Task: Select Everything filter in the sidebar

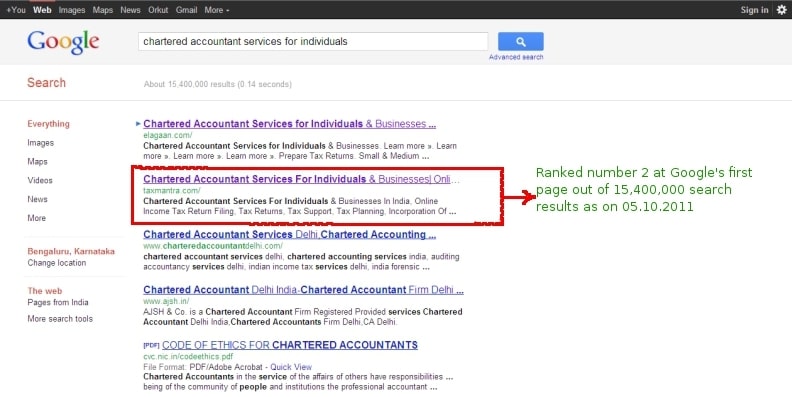Action: click(x=48, y=124)
